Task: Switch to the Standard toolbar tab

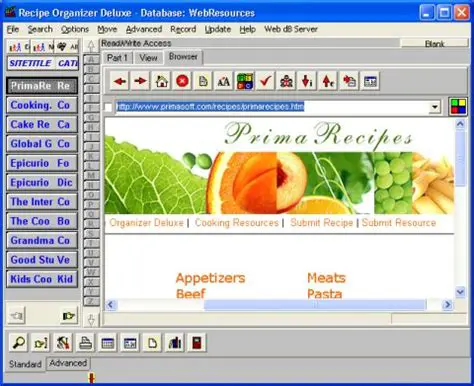Action: pyautogui.click(x=25, y=364)
